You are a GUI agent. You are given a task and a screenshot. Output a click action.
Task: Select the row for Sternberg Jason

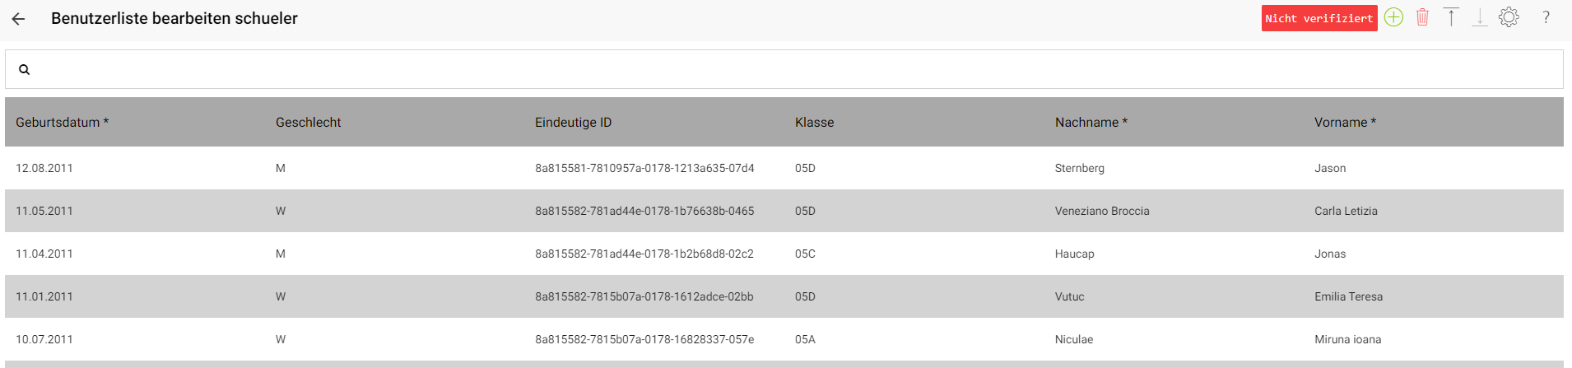click(784, 168)
